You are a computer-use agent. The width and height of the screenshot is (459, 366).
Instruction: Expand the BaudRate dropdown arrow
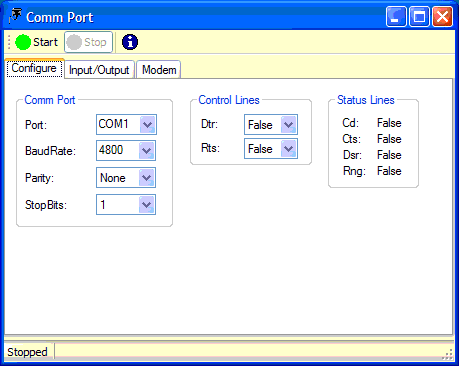pyautogui.click(x=147, y=151)
